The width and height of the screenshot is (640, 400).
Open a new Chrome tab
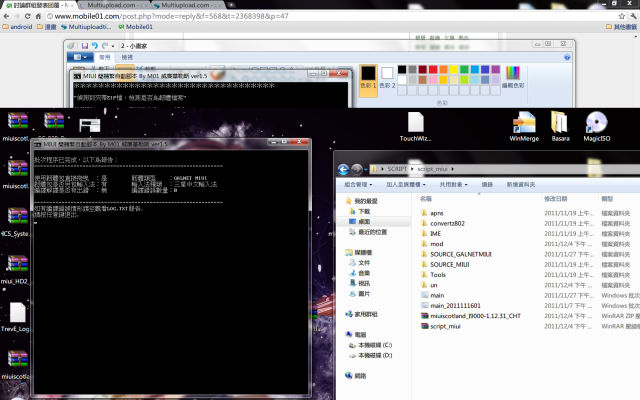click(x=231, y=5)
